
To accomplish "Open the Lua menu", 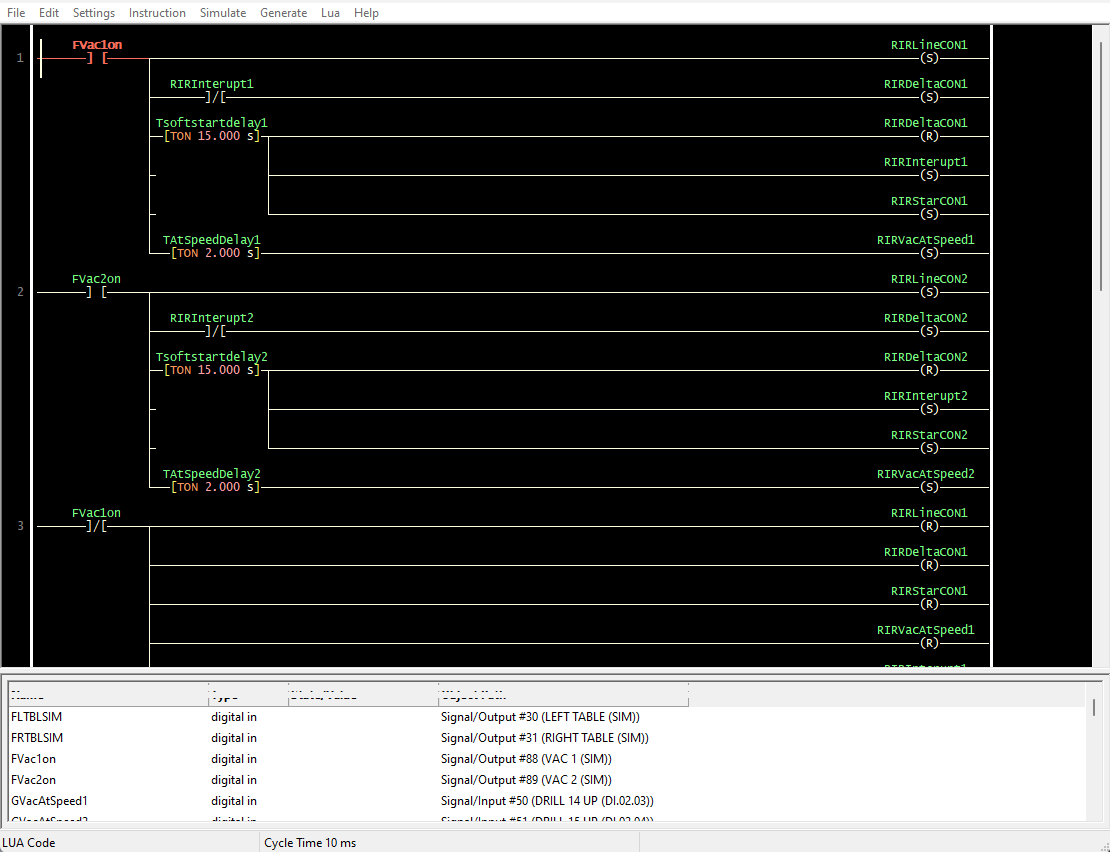I will (x=330, y=13).
